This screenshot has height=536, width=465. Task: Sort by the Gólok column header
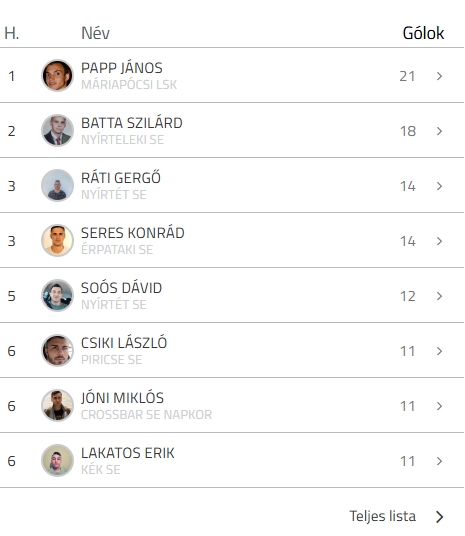(423, 33)
